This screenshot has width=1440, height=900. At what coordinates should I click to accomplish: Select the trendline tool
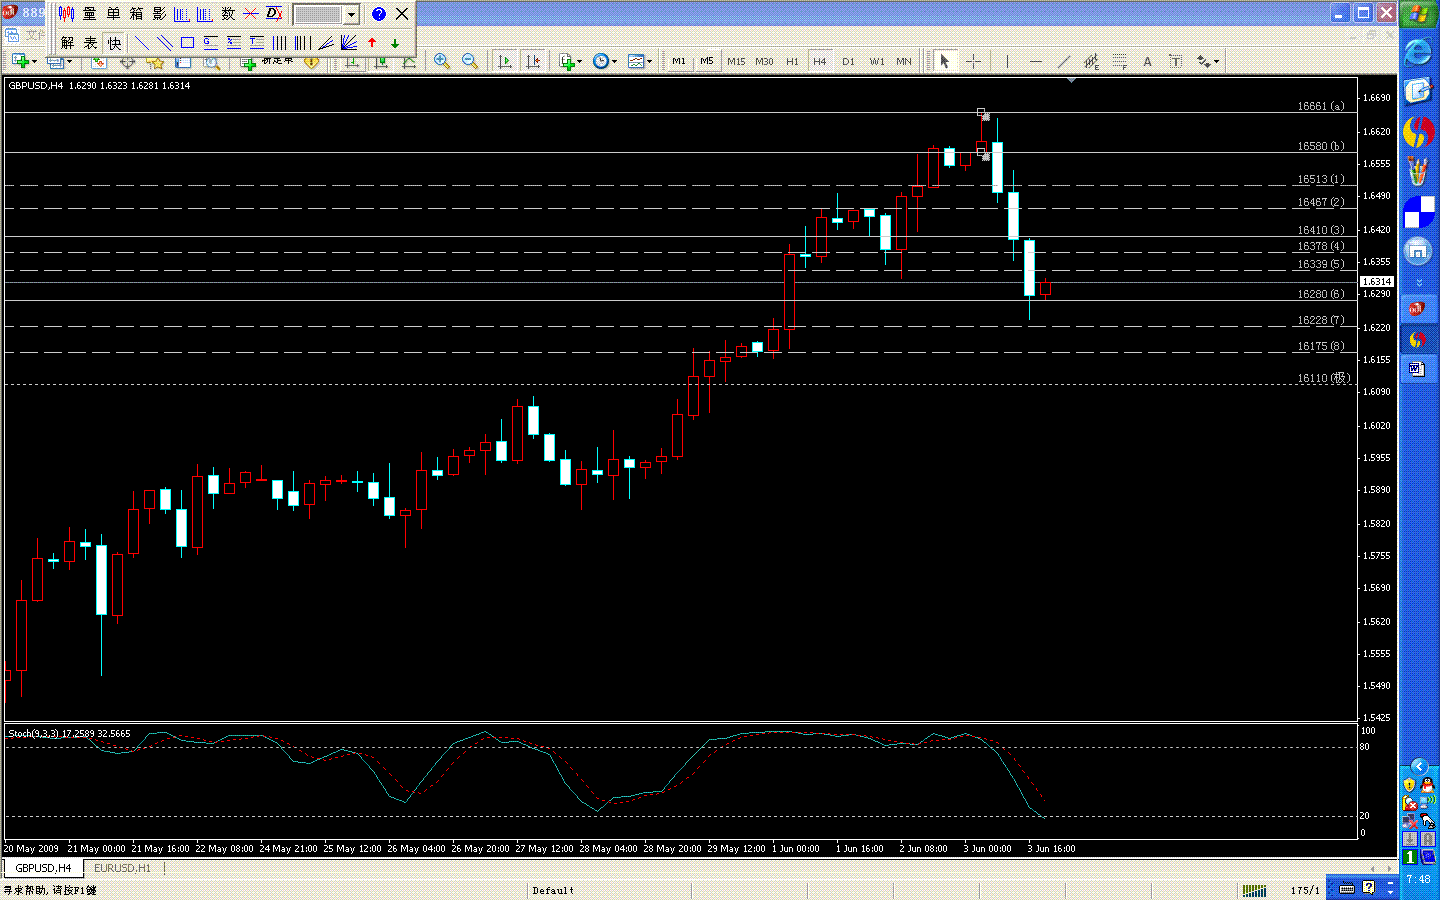1063,62
